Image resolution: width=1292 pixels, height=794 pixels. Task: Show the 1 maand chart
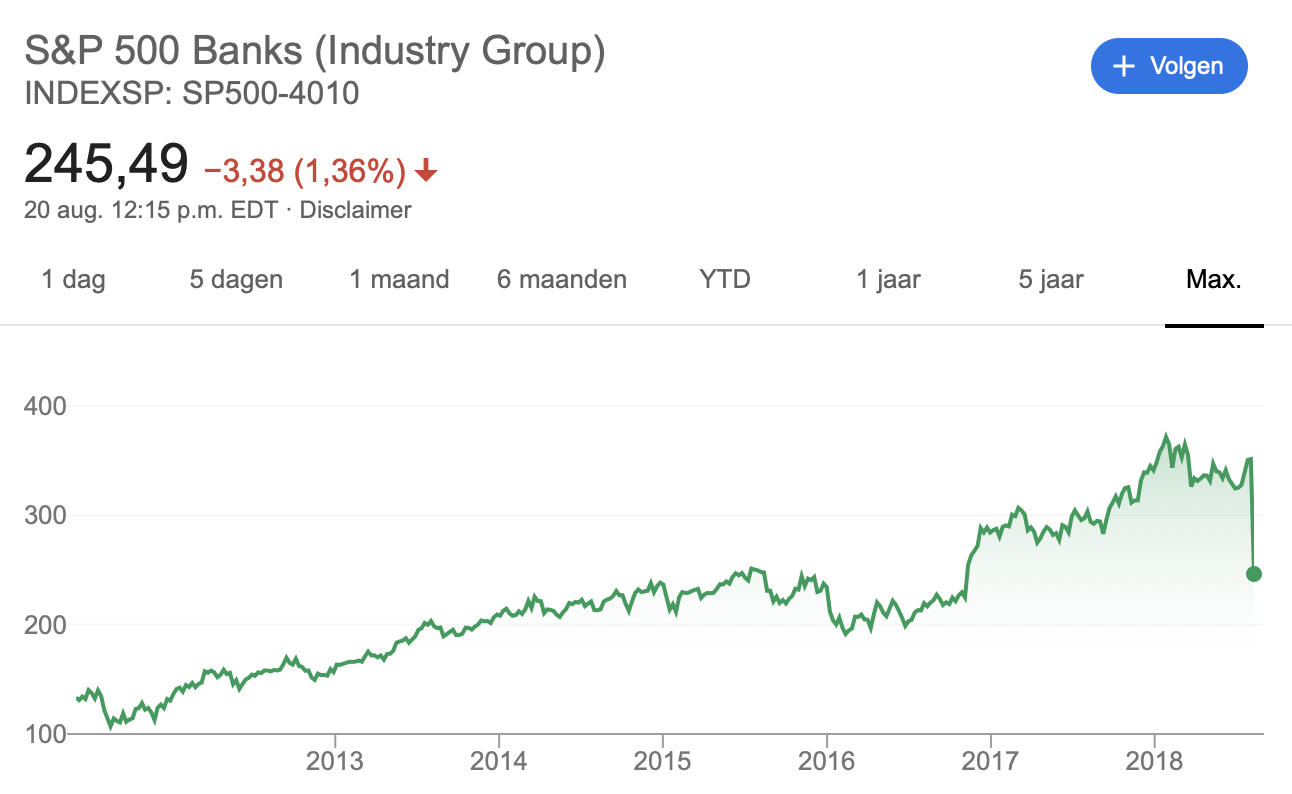pos(399,279)
